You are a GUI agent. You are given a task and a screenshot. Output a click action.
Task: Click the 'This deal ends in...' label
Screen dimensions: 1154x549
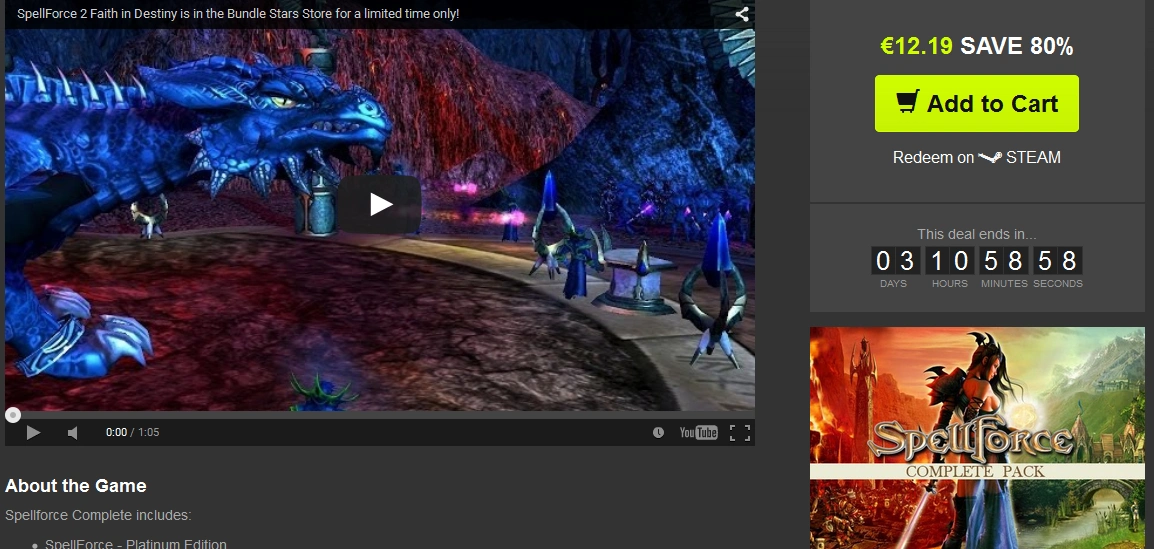coord(977,234)
